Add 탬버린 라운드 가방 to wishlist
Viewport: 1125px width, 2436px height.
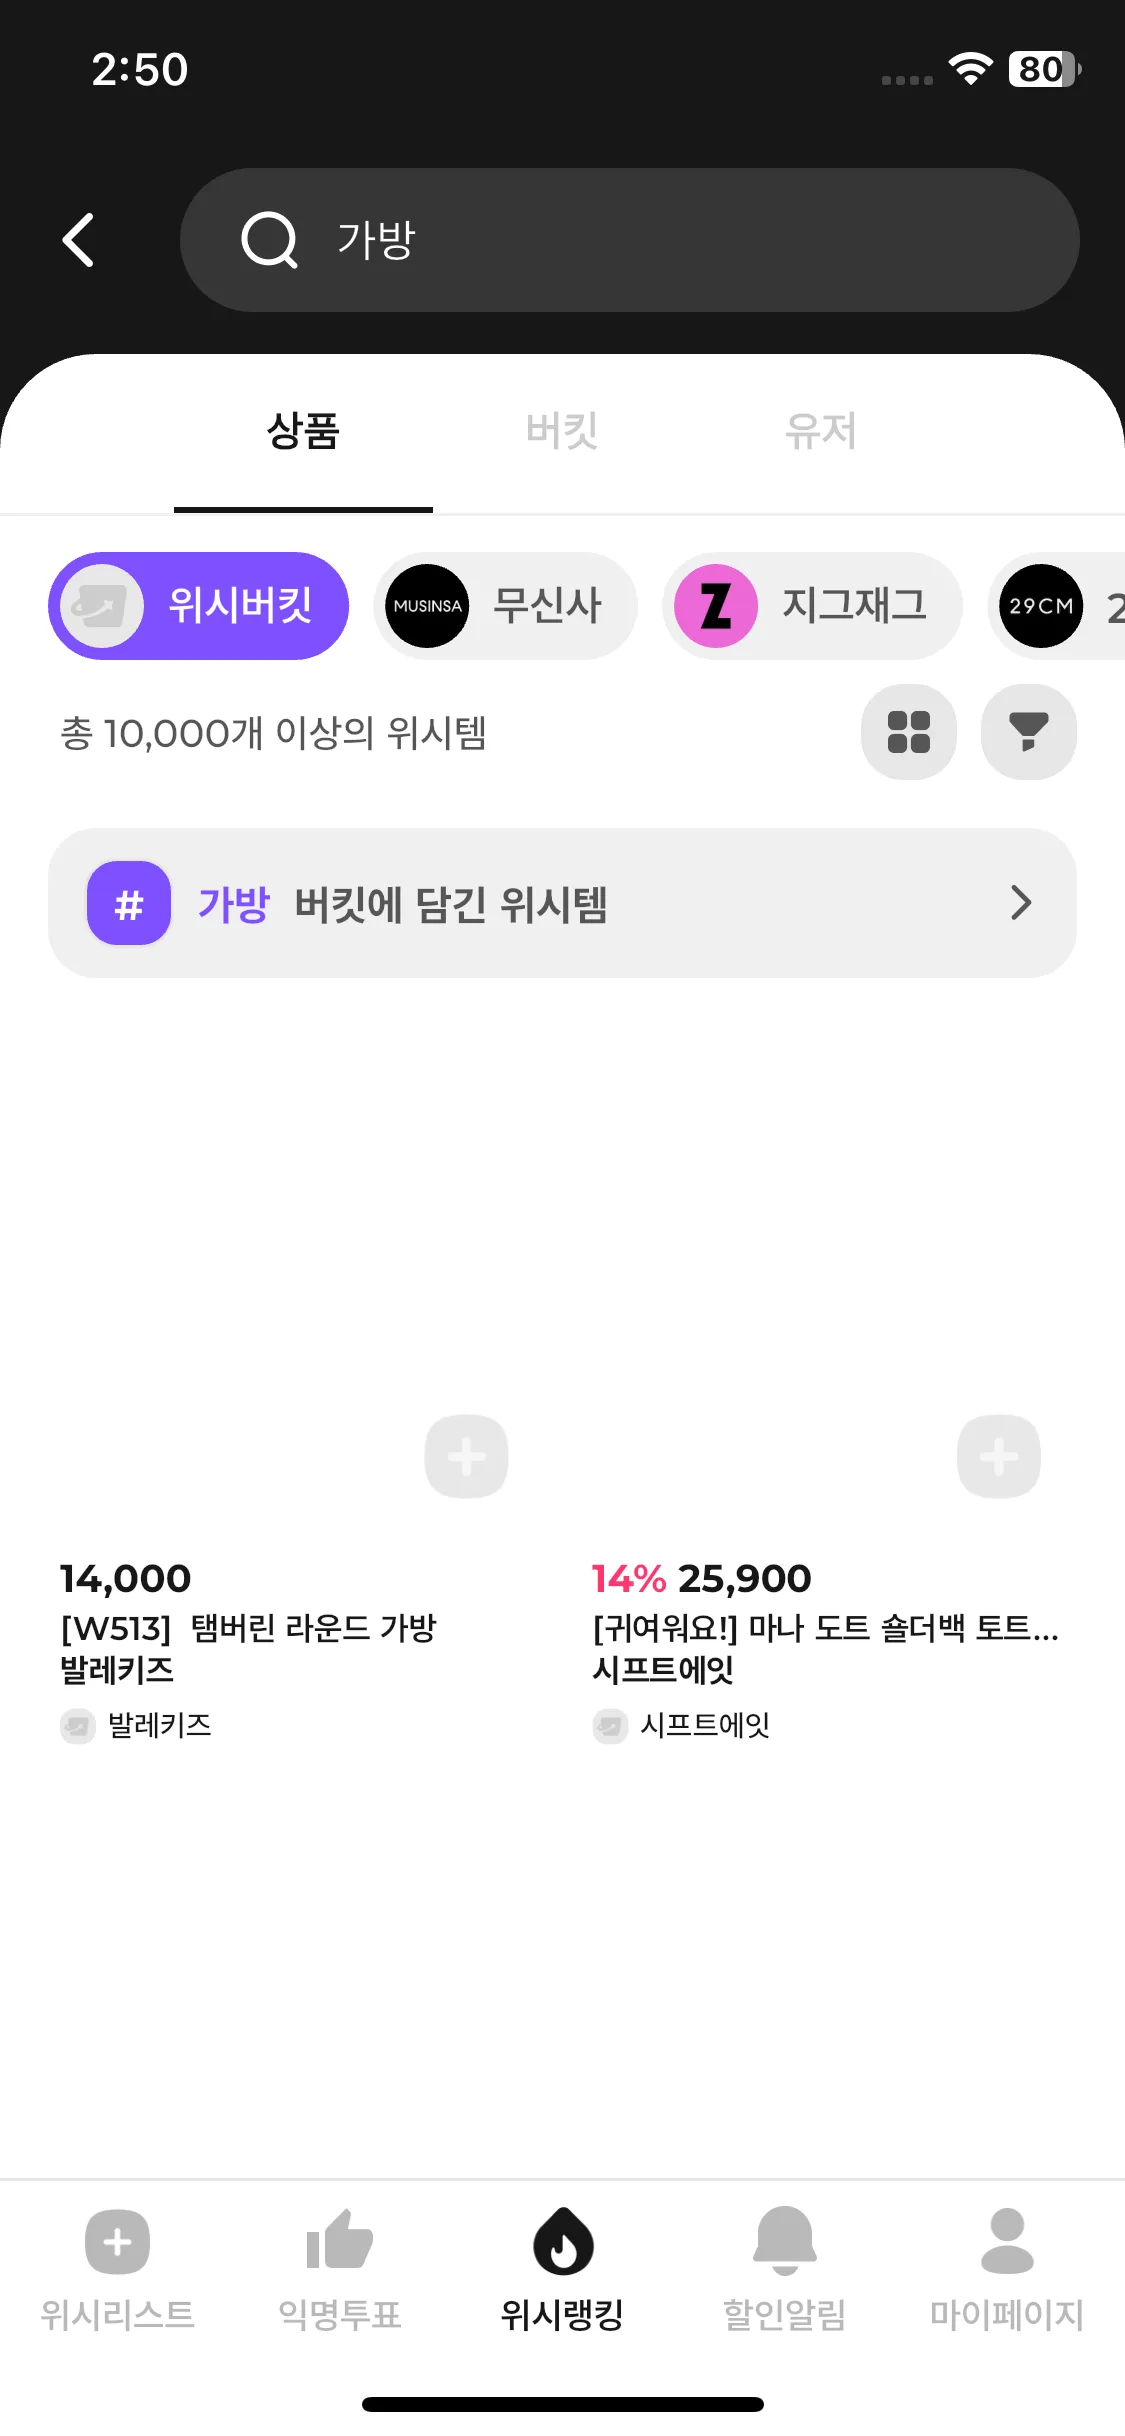466,1456
